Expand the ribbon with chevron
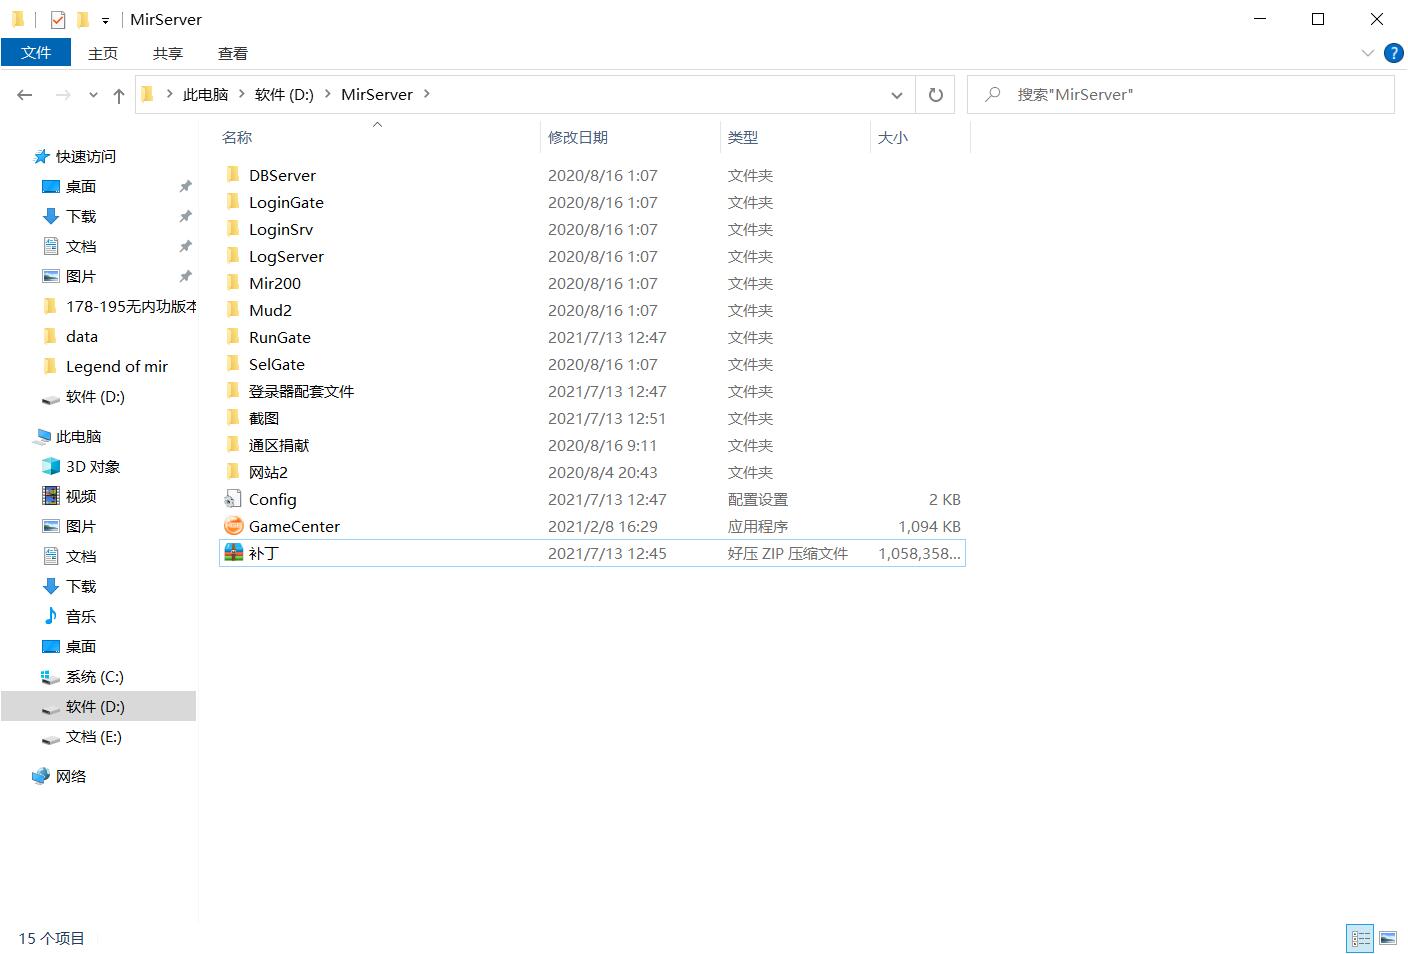The height and width of the screenshot is (954, 1408). pos(1367,53)
